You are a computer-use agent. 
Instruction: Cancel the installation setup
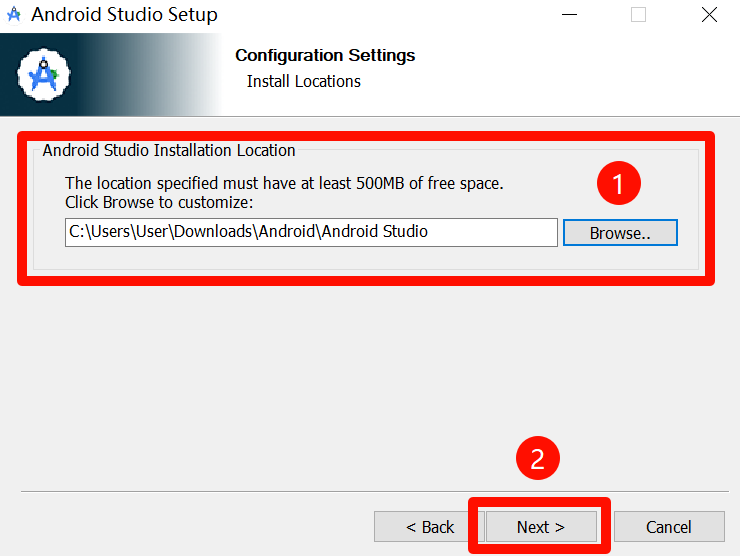point(669,527)
